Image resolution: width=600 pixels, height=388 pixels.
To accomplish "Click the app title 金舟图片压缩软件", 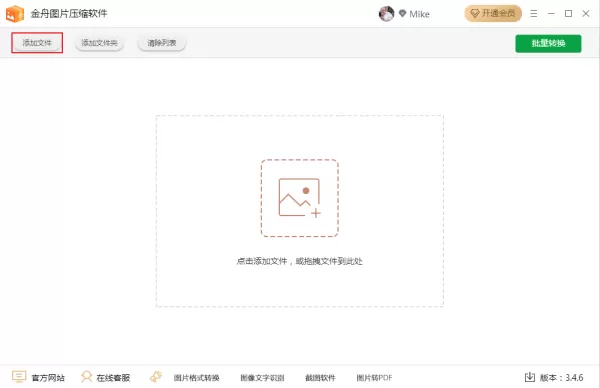I will point(69,14).
